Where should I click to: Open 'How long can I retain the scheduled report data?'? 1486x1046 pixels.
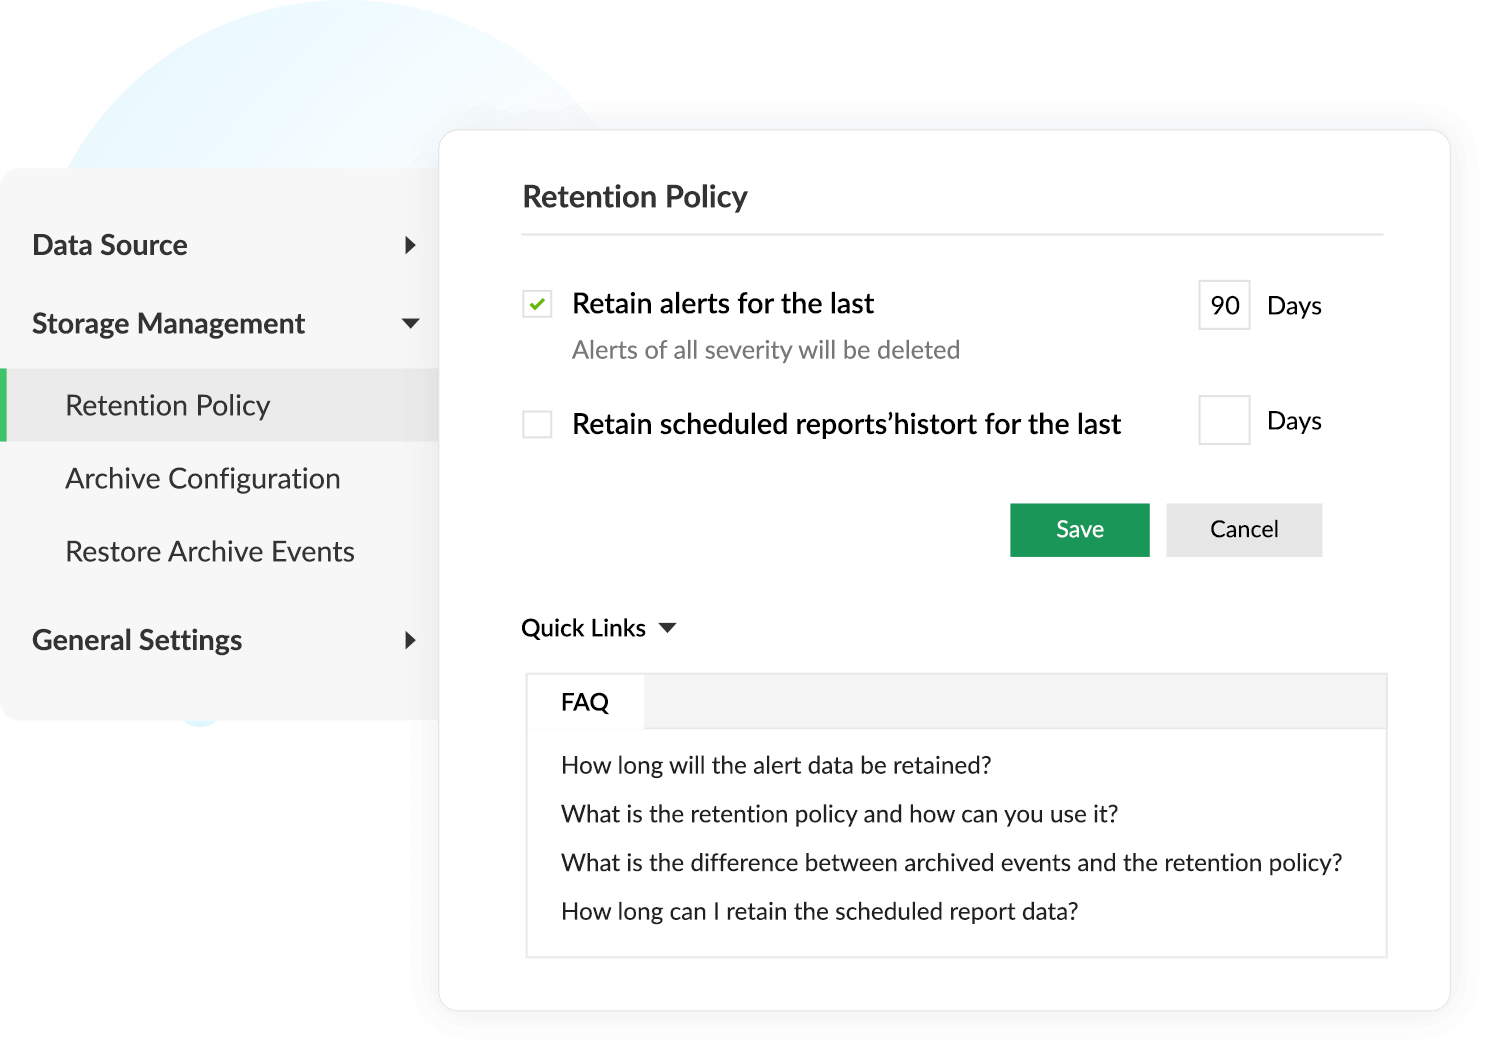tap(819, 911)
